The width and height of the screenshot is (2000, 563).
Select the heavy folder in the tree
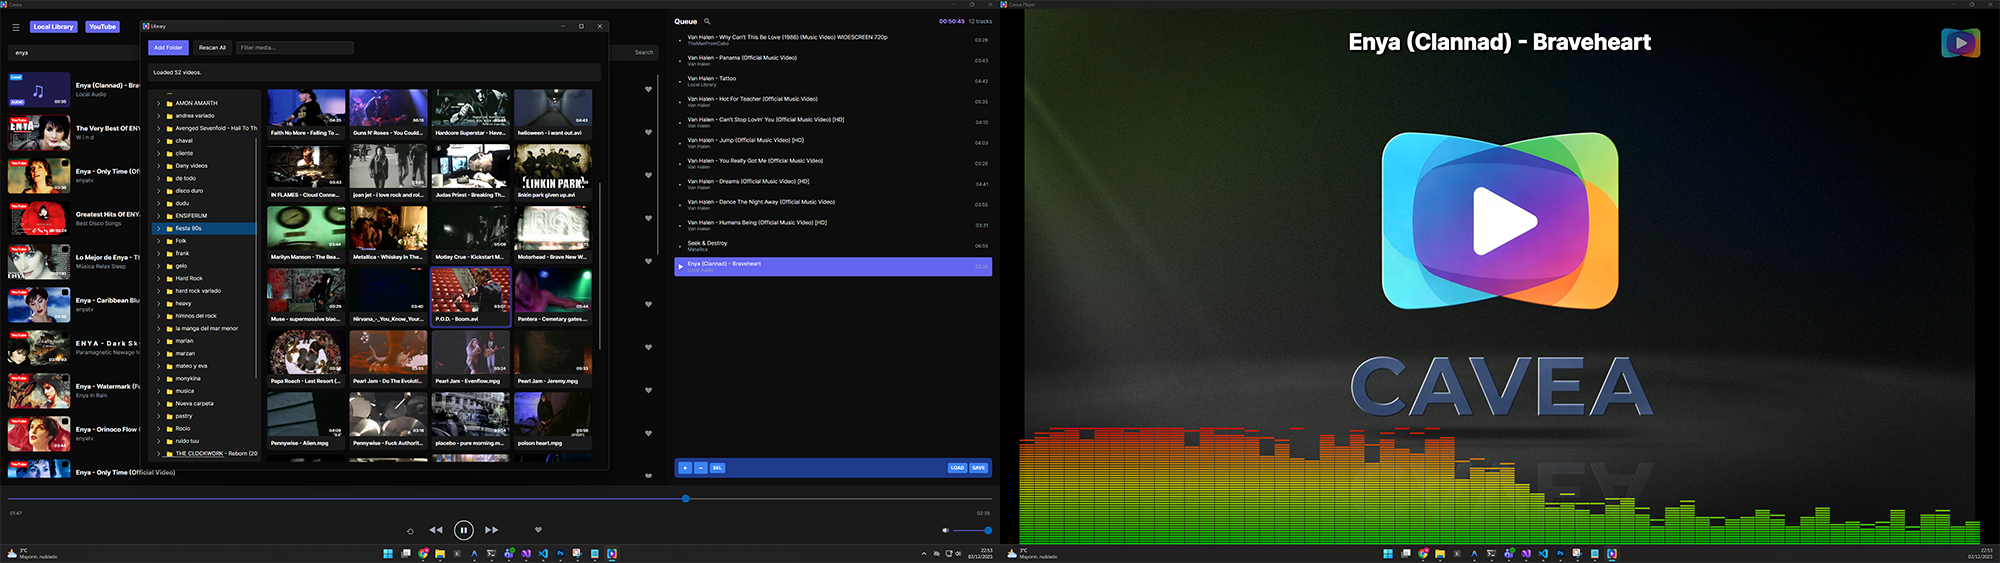click(204, 303)
